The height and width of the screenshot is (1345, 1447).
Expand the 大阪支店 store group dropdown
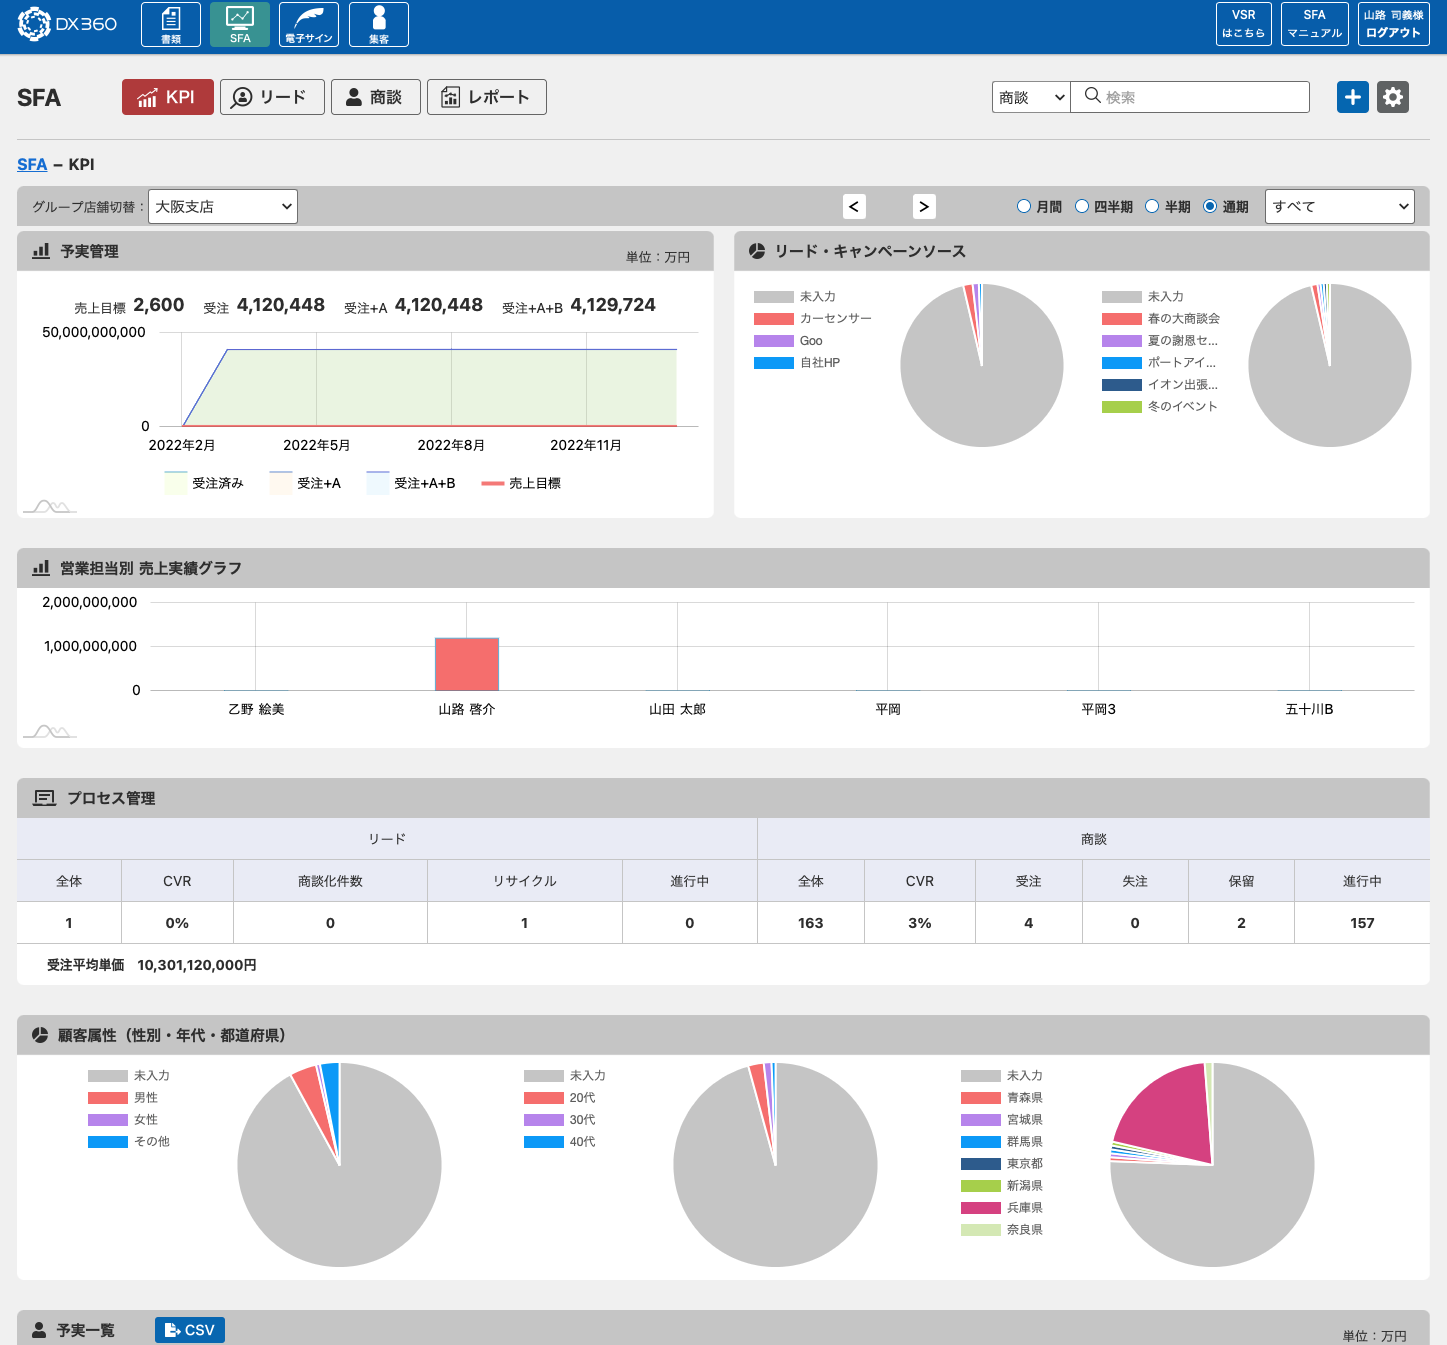coord(222,206)
